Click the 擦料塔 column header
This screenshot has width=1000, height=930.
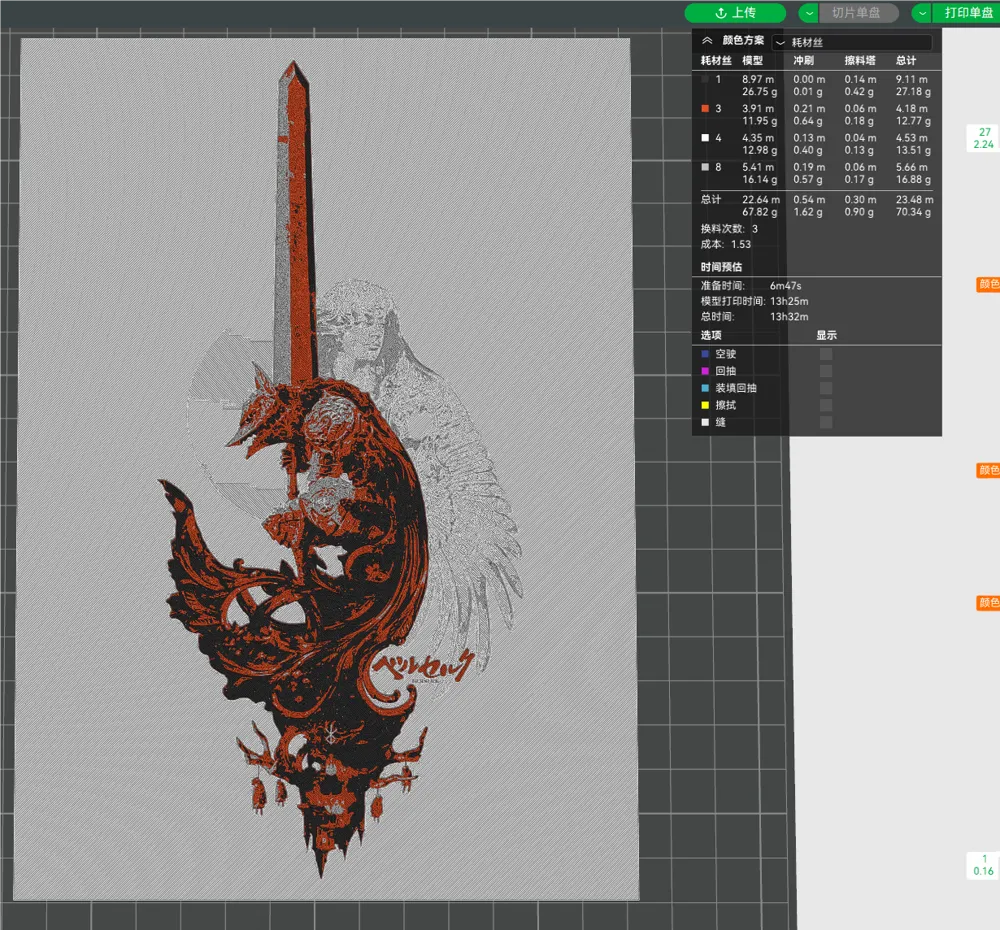click(x=860, y=61)
